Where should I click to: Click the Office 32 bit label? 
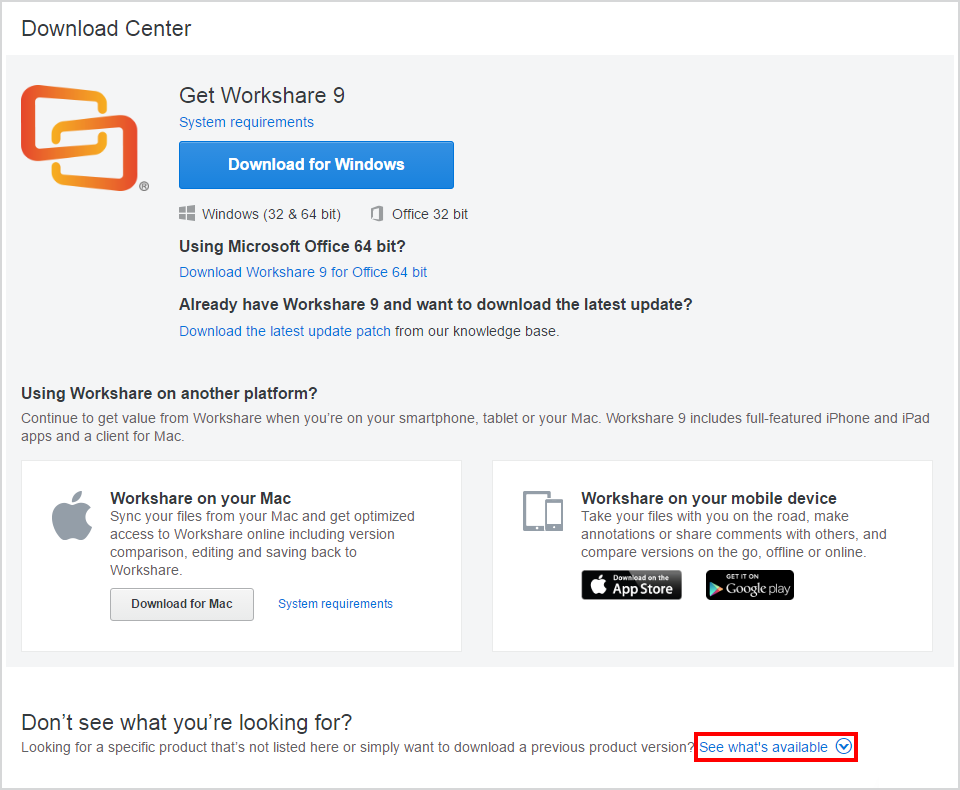coord(430,214)
